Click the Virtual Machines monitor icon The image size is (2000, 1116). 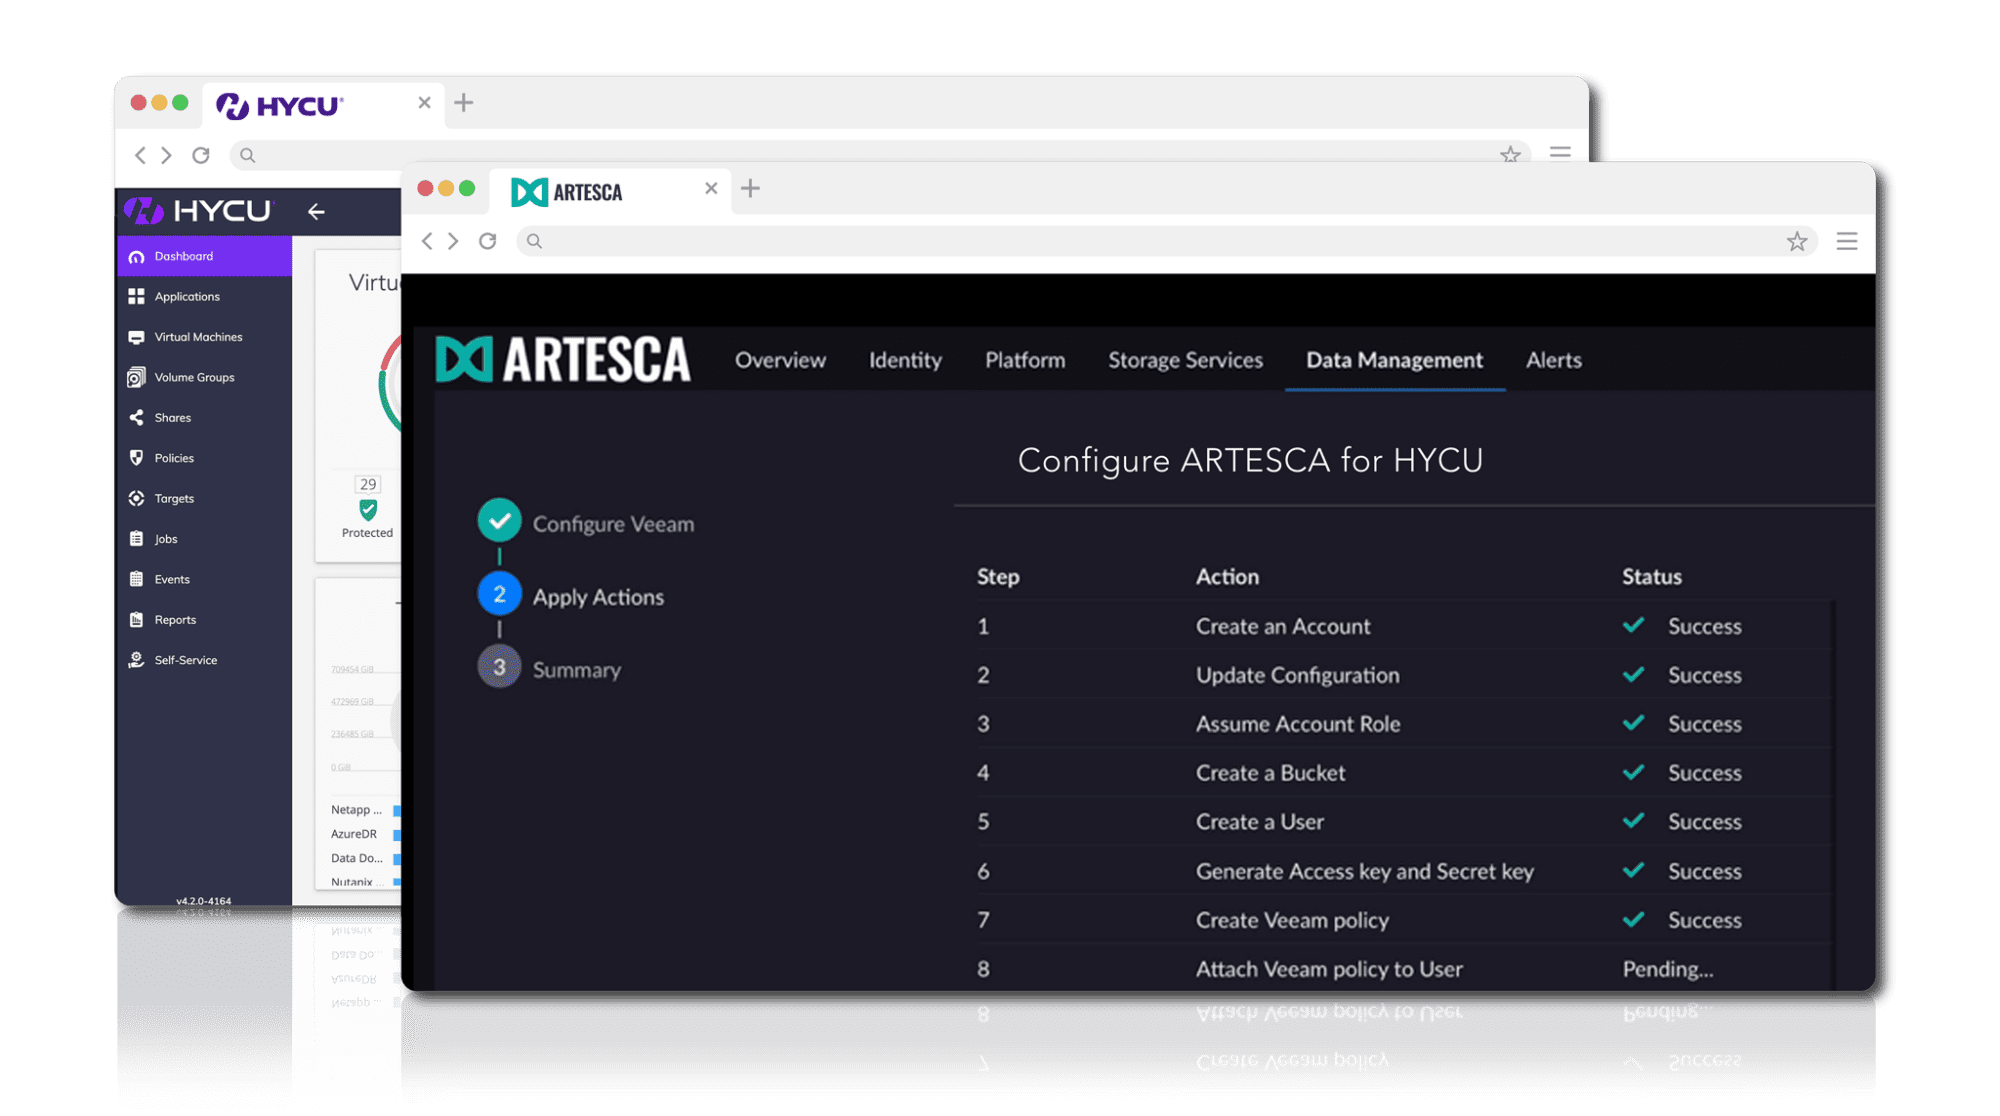point(137,337)
